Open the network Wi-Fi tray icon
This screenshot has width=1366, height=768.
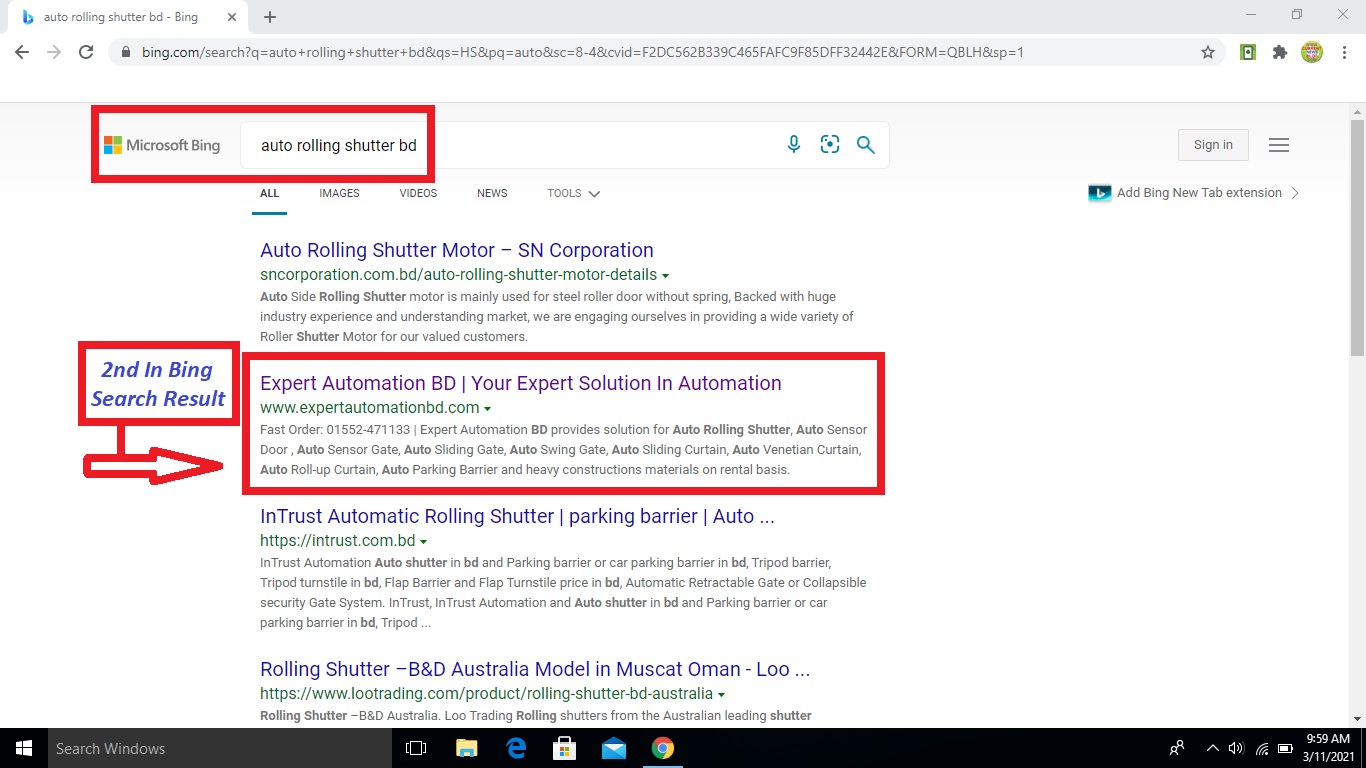click(1262, 748)
